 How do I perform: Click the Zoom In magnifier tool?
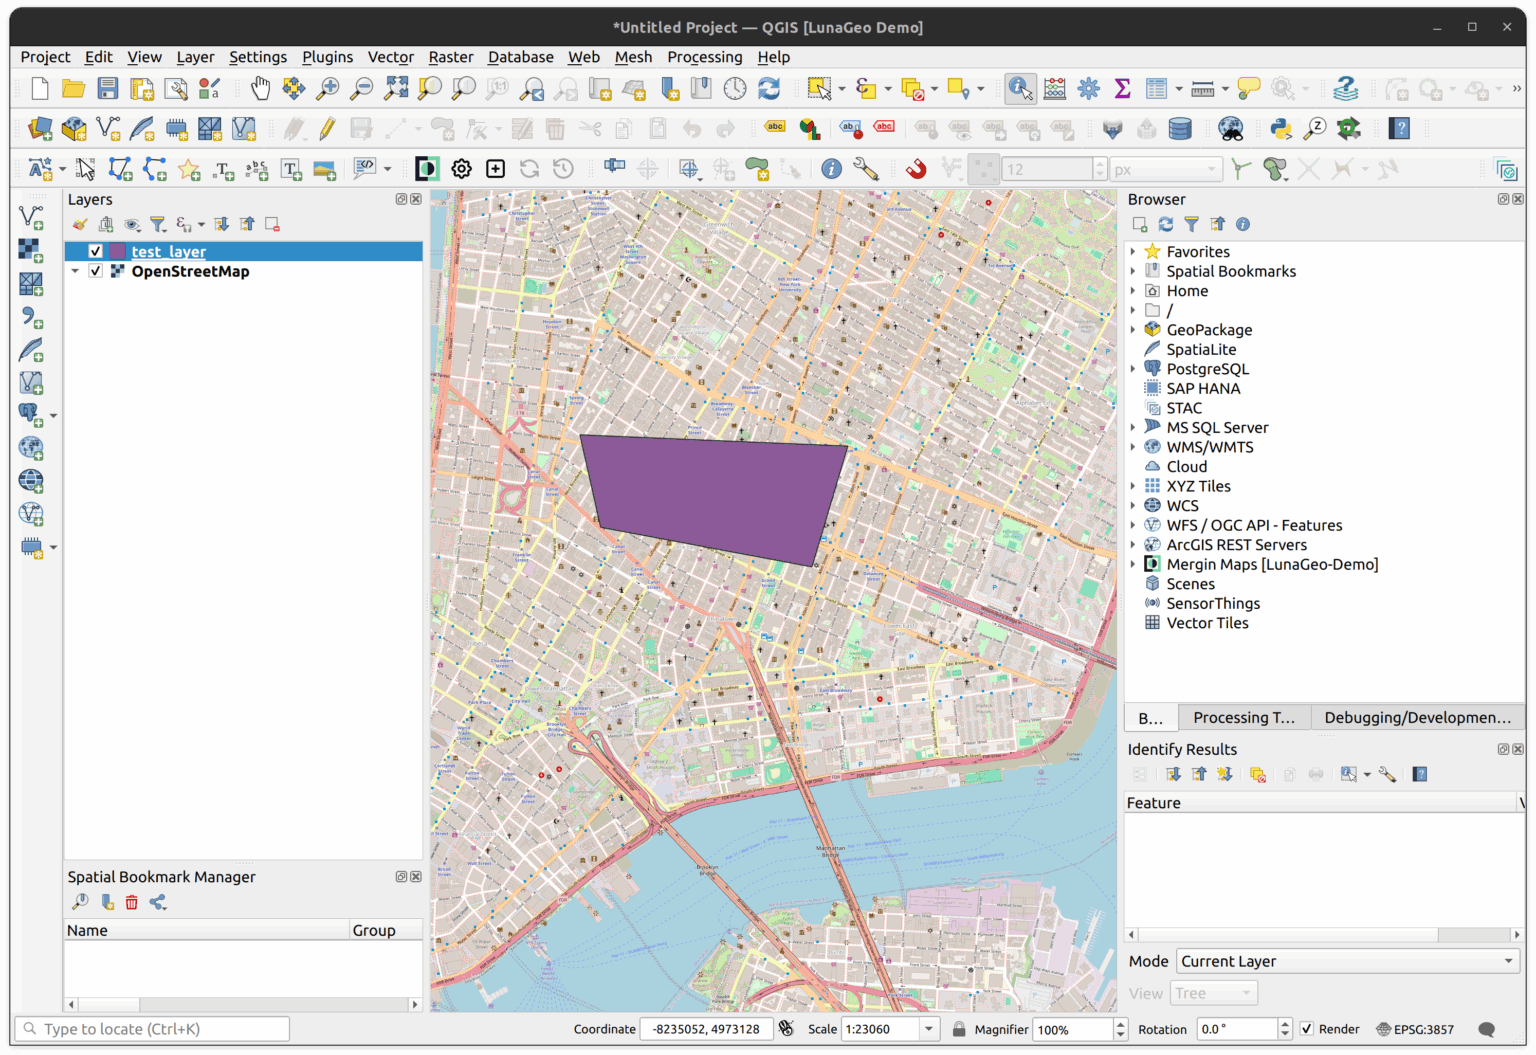click(x=328, y=89)
